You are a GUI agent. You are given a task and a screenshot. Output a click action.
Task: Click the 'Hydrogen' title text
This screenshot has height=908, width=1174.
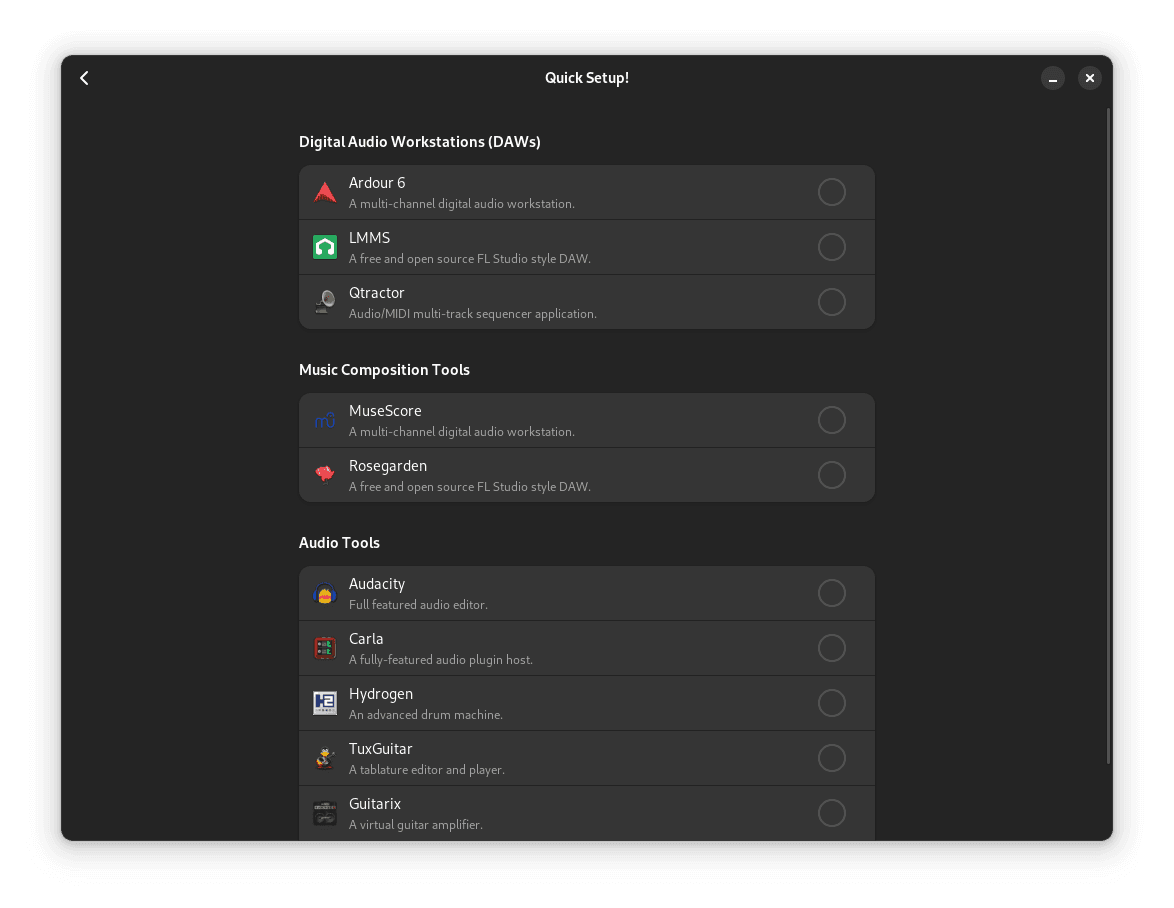click(380, 694)
